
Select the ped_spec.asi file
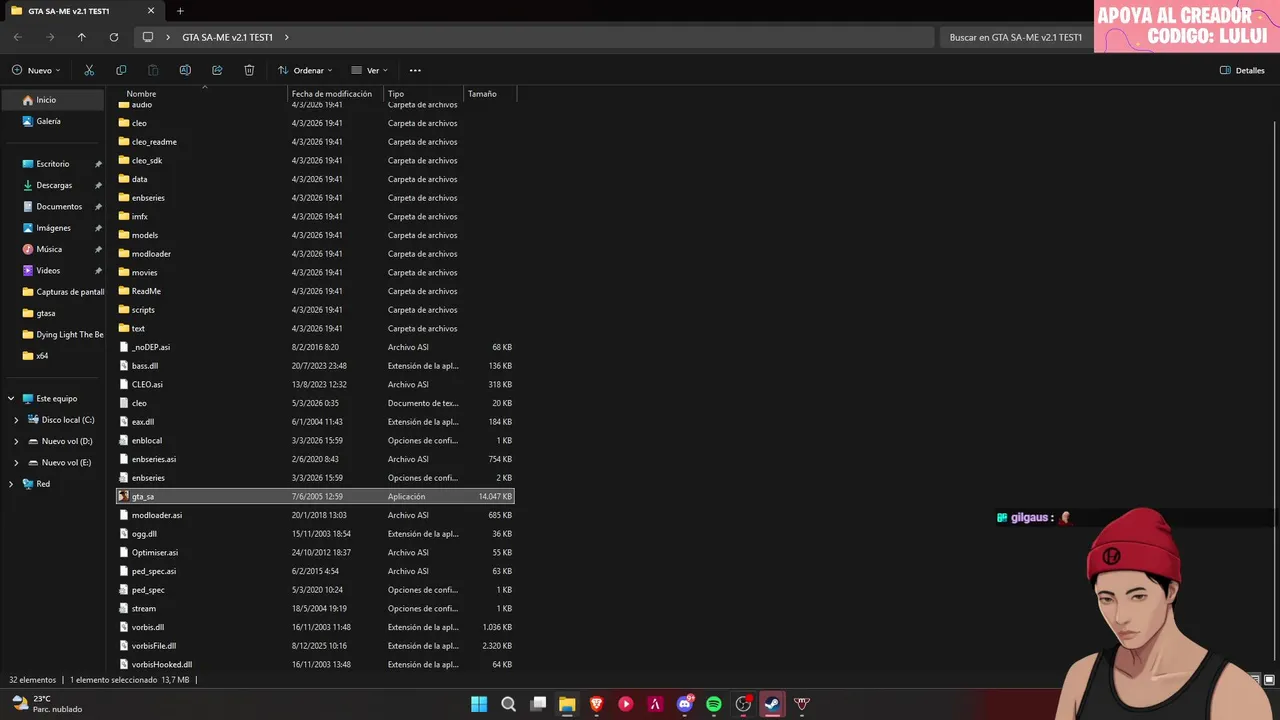[x=315, y=571]
